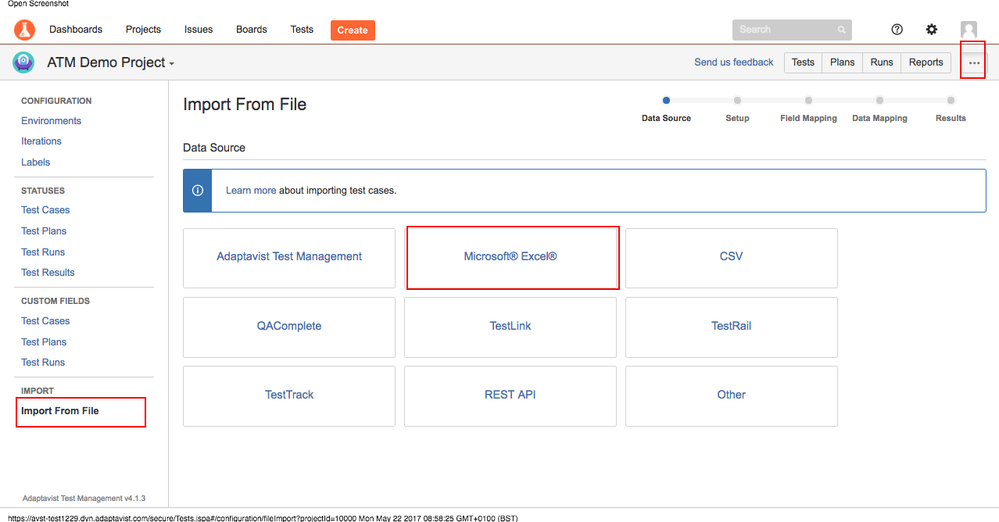The image size is (999, 522).
Task: Open Test Runs under Custom Fields
Action: (43, 362)
